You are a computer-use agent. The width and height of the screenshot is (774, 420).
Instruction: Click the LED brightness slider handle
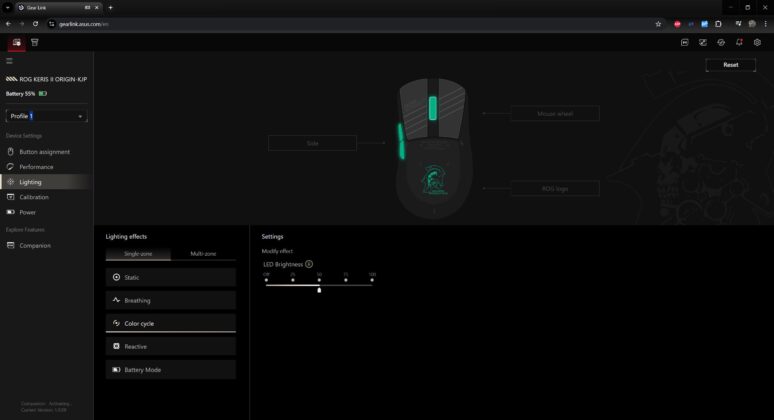click(319, 290)
